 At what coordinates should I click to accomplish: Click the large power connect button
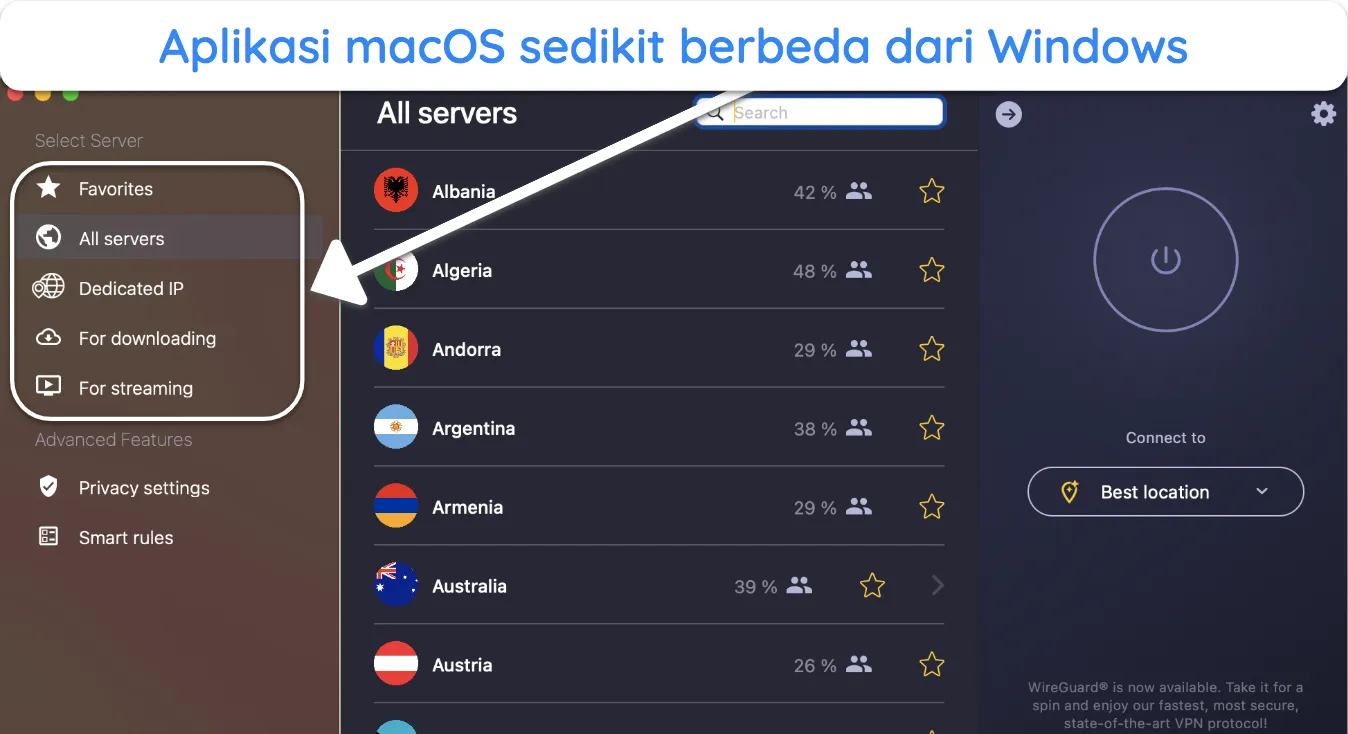click(1165, 260)
